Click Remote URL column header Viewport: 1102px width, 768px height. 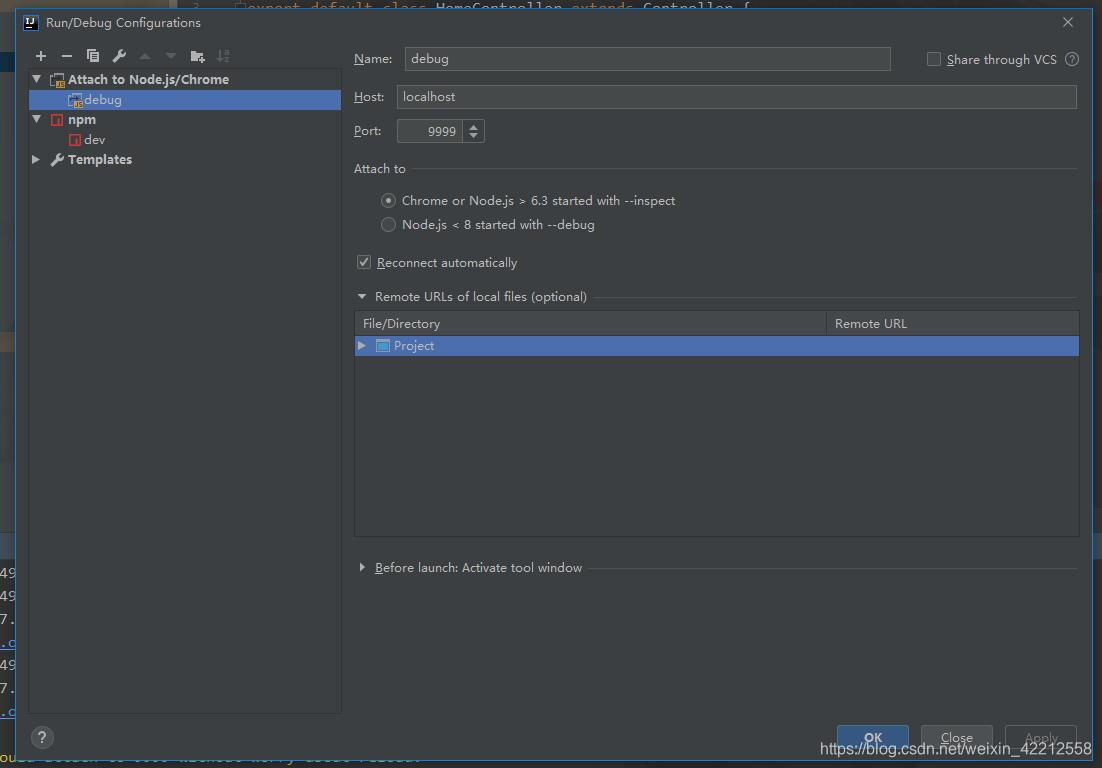952,323
